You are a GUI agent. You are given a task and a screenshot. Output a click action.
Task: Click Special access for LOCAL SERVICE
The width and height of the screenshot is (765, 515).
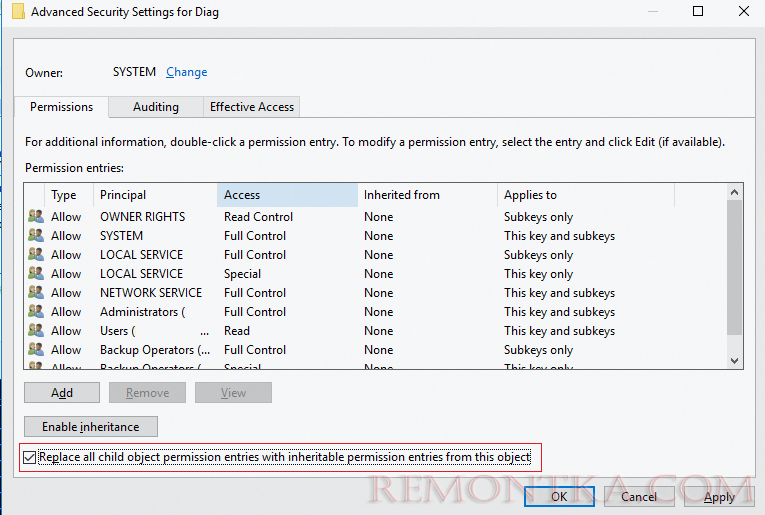click(x=242, y=274)
